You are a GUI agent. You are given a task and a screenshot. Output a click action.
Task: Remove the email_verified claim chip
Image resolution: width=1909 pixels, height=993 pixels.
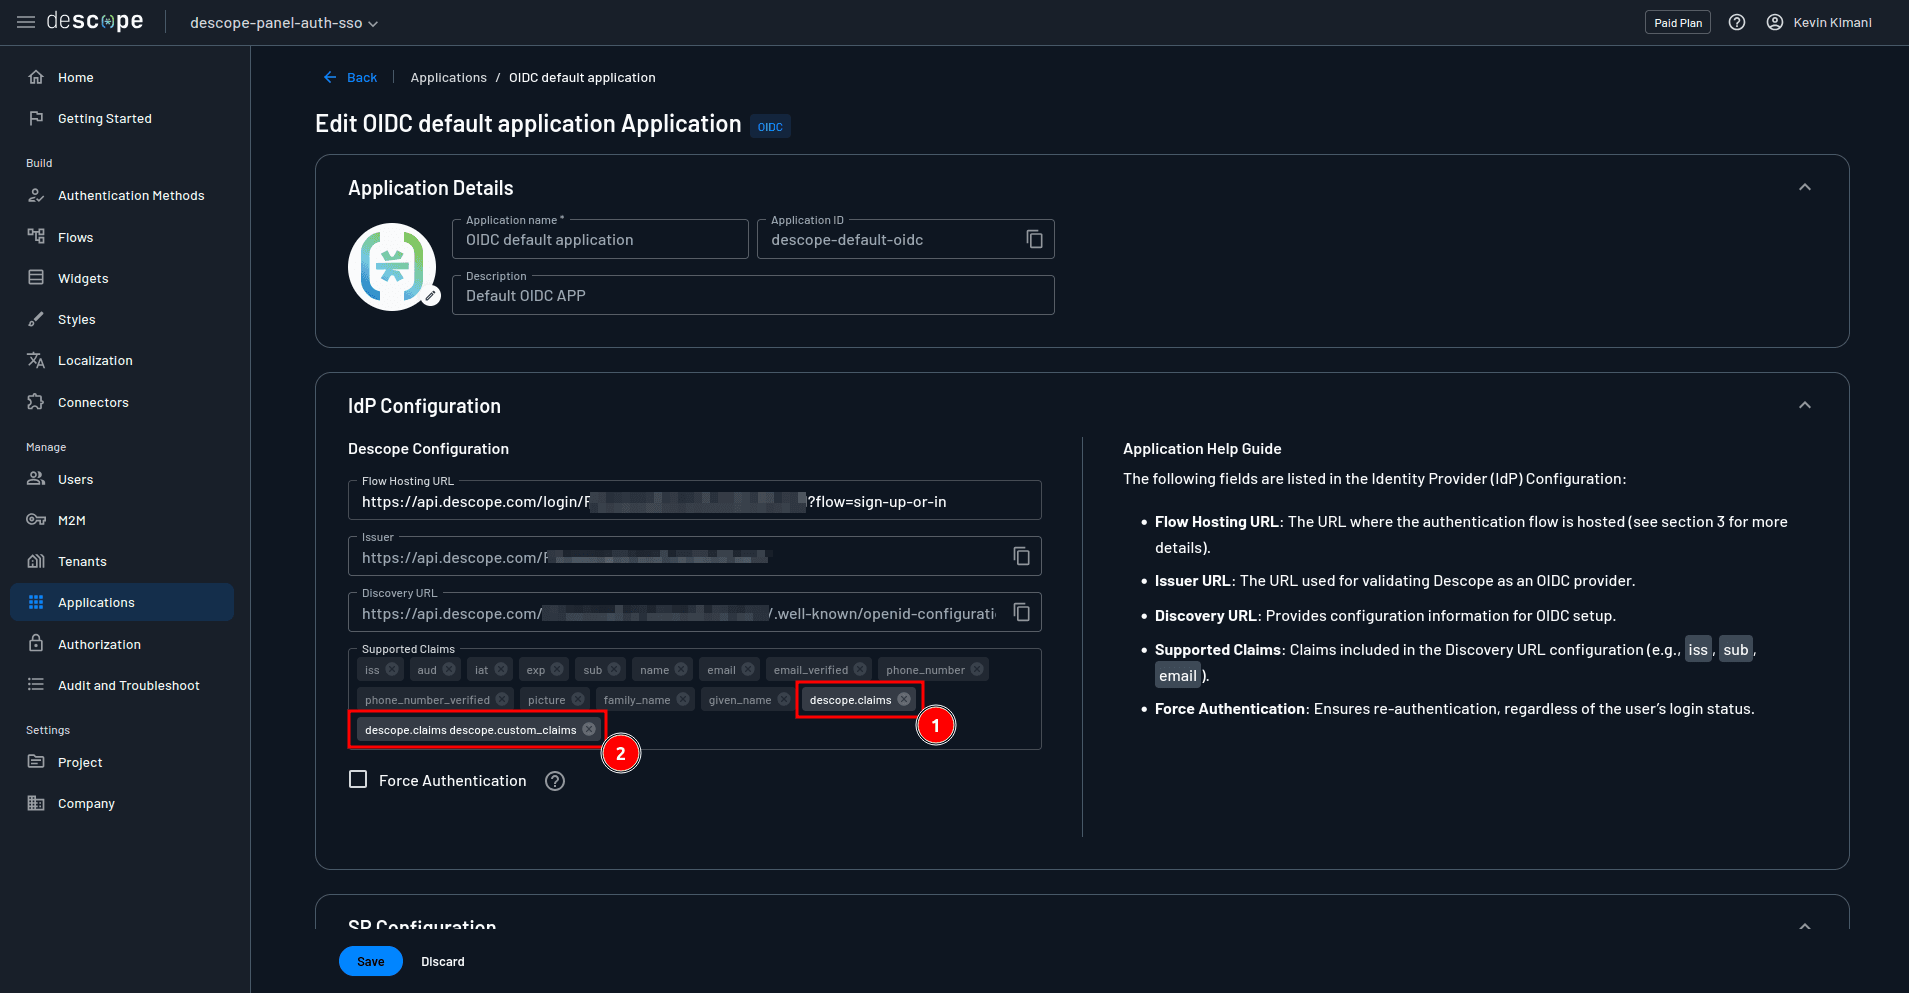coord(859,669)
